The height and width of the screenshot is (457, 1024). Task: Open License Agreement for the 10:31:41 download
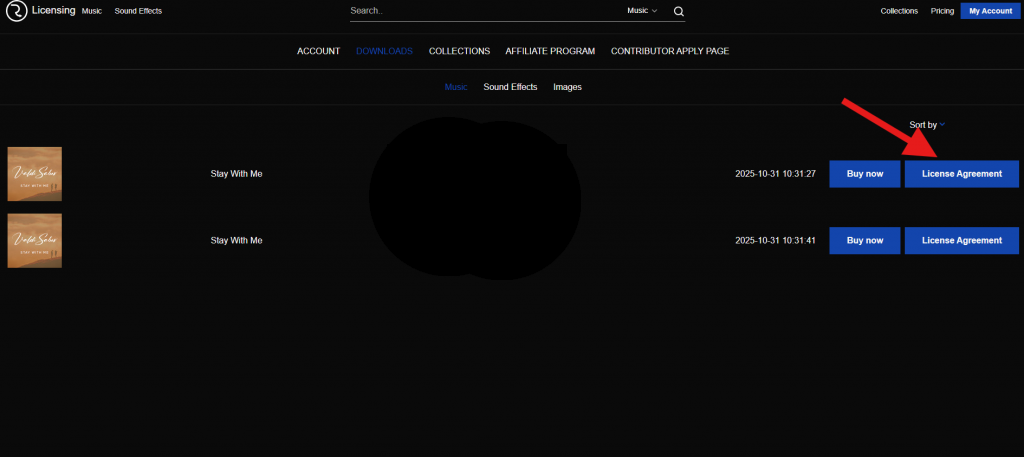pyautogui.click(x=961, y=240)
